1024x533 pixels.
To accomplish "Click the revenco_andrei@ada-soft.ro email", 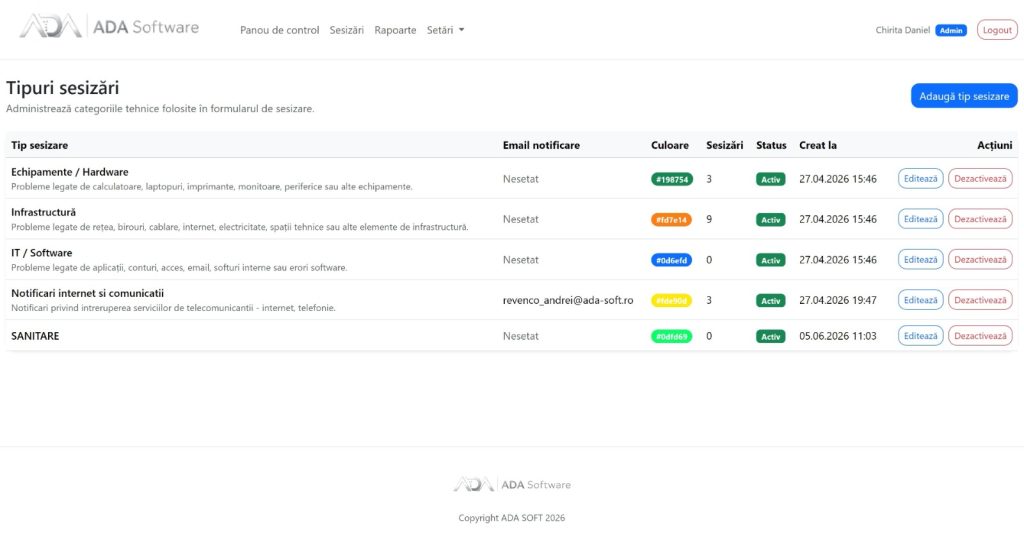I will pos(568,300).
